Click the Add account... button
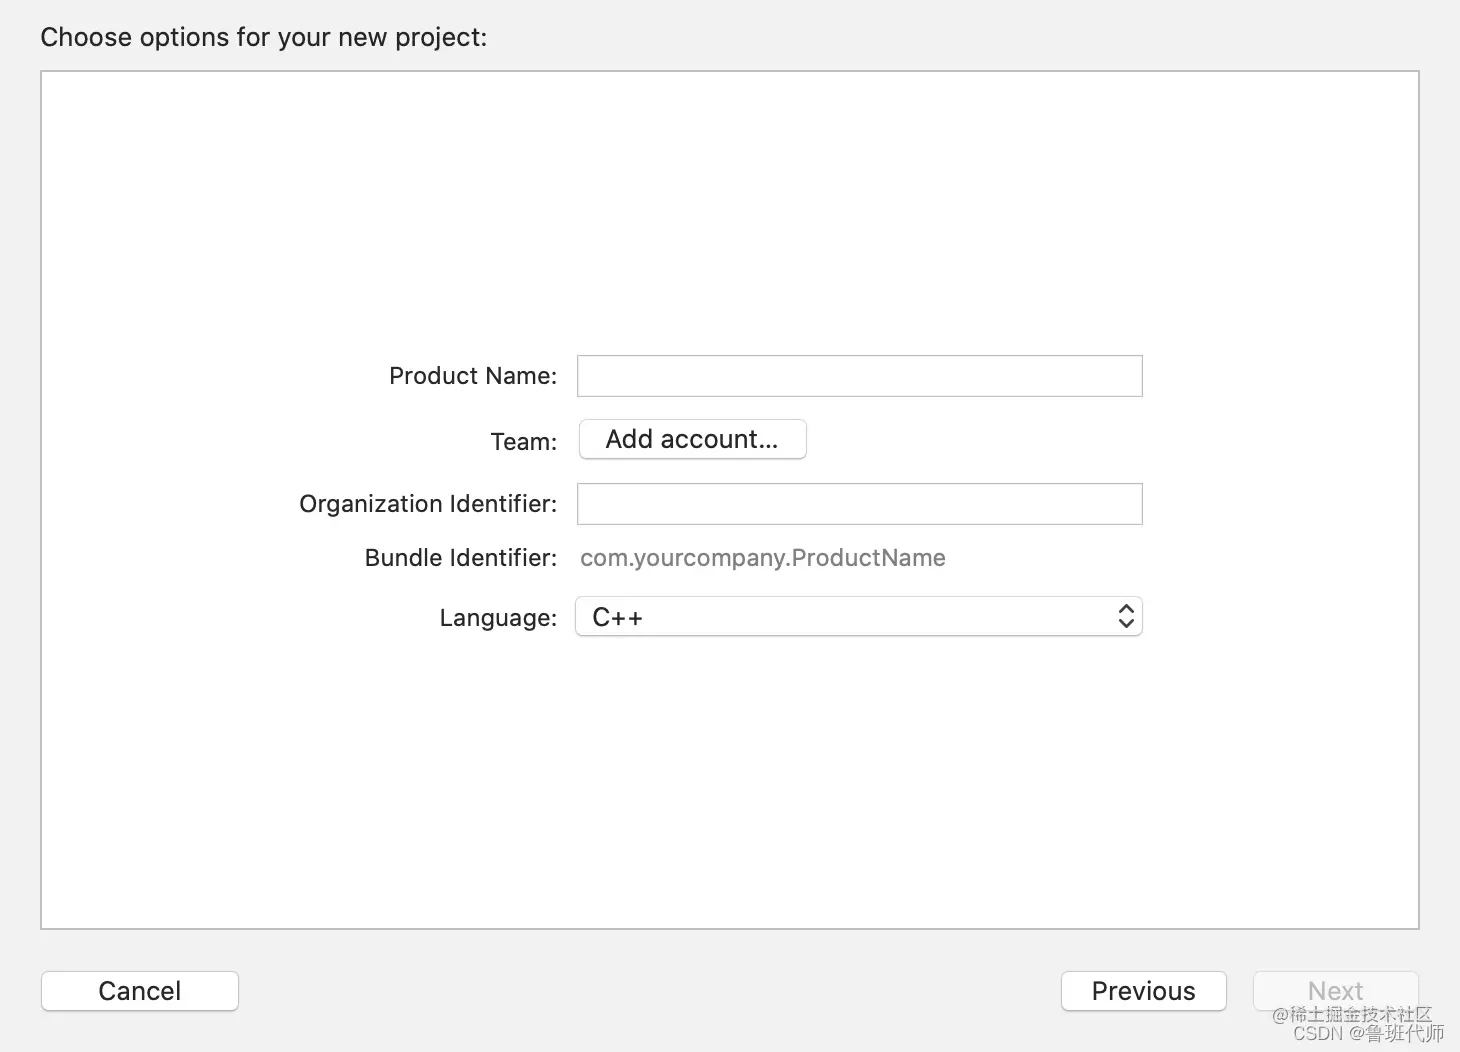 (x=692, y=439)
